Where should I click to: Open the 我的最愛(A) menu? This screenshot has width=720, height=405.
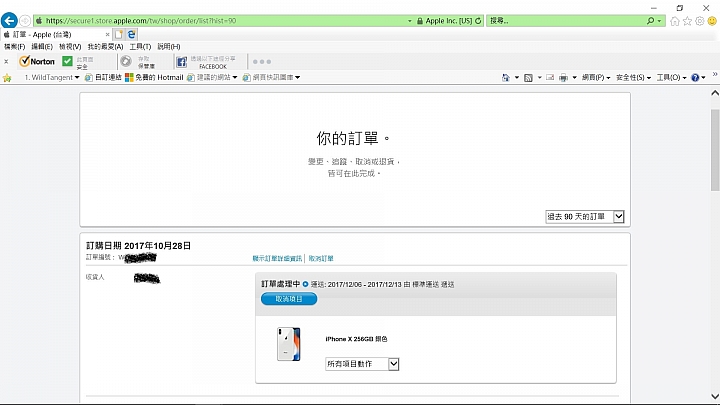pyautogui.click(x=105, y=47)
